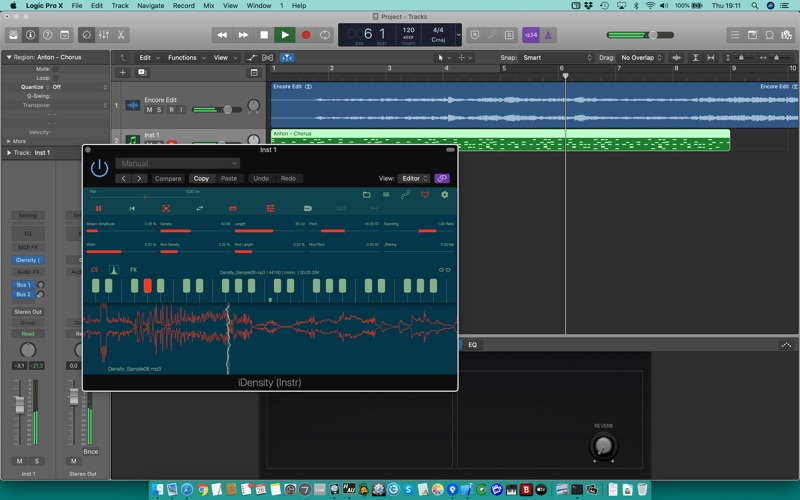Mute the Encore Edit track

pyautogui.click(x=149, y=110)
